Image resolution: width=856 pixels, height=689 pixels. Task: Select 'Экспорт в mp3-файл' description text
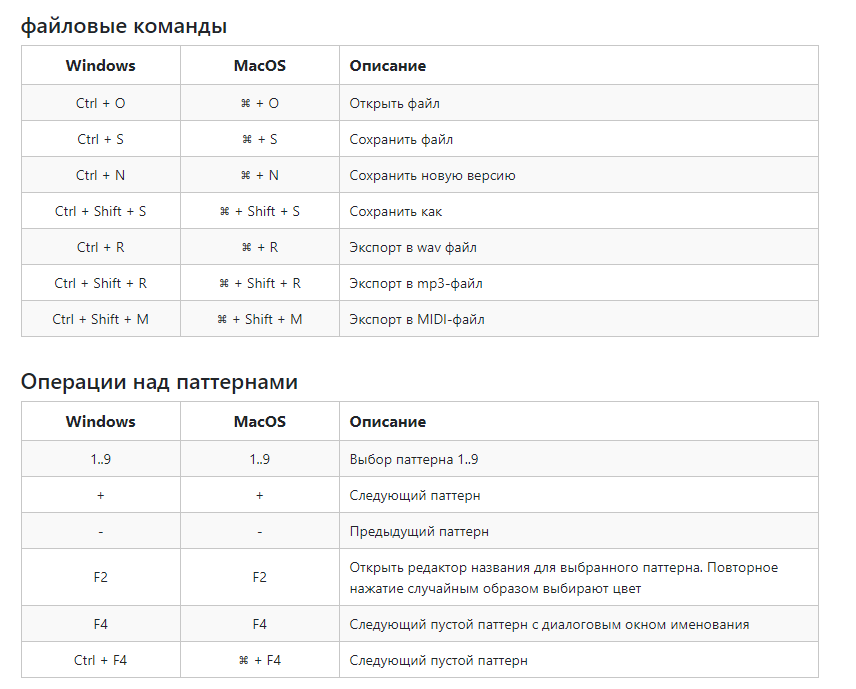[x=416, y=284]
